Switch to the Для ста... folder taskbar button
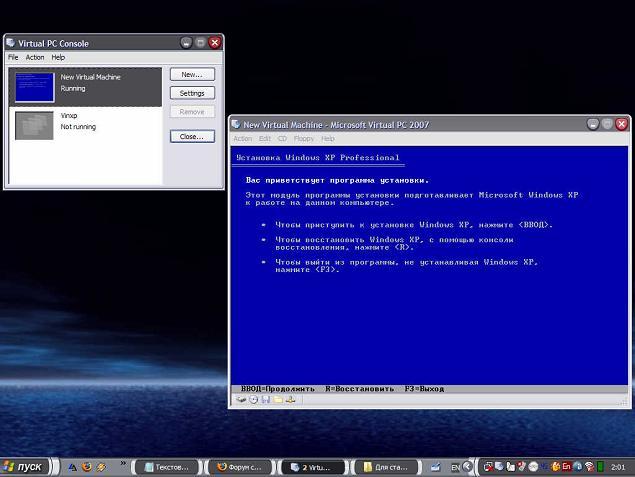 coord(385,467)
